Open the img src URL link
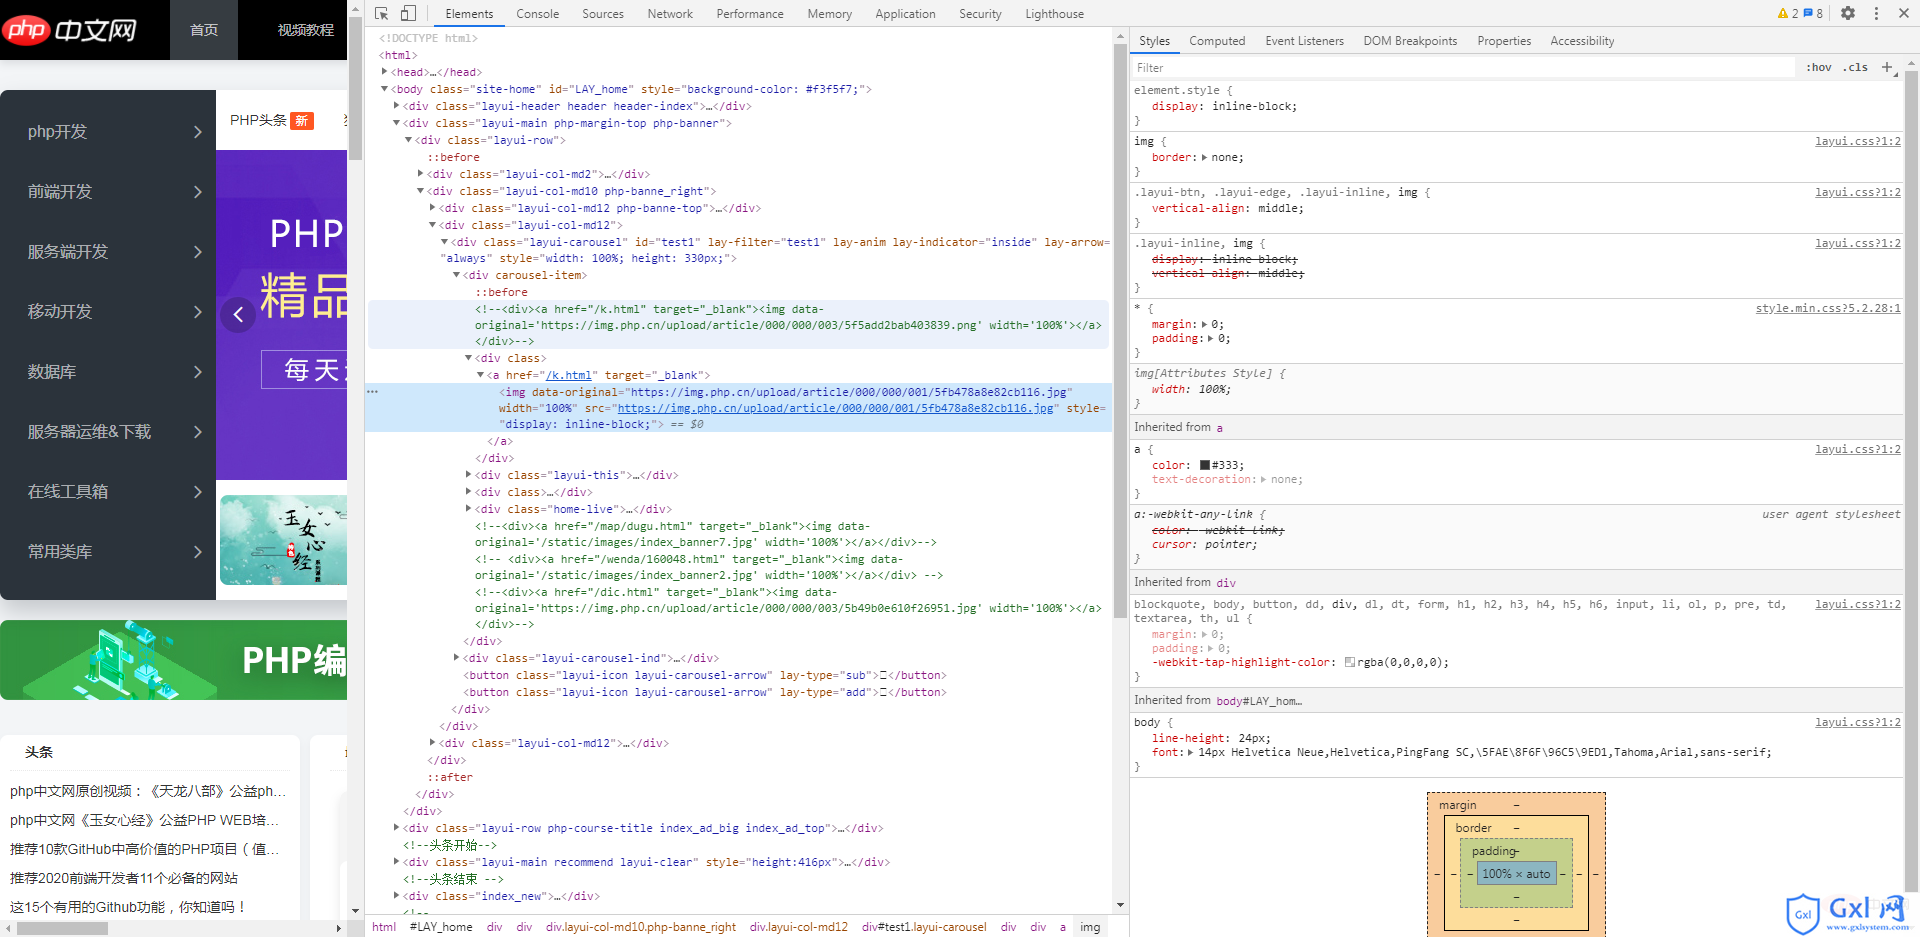1920x937 pixels. (x=835, y=408)
